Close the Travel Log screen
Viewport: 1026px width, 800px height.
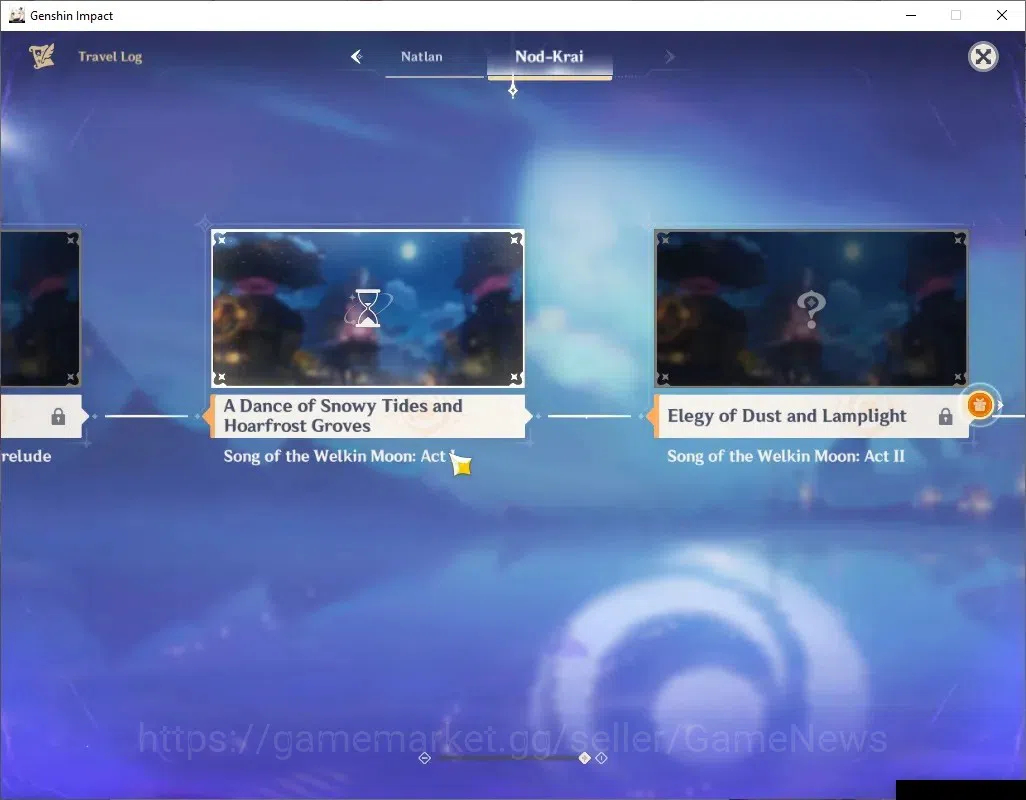(x=983, y=57)
